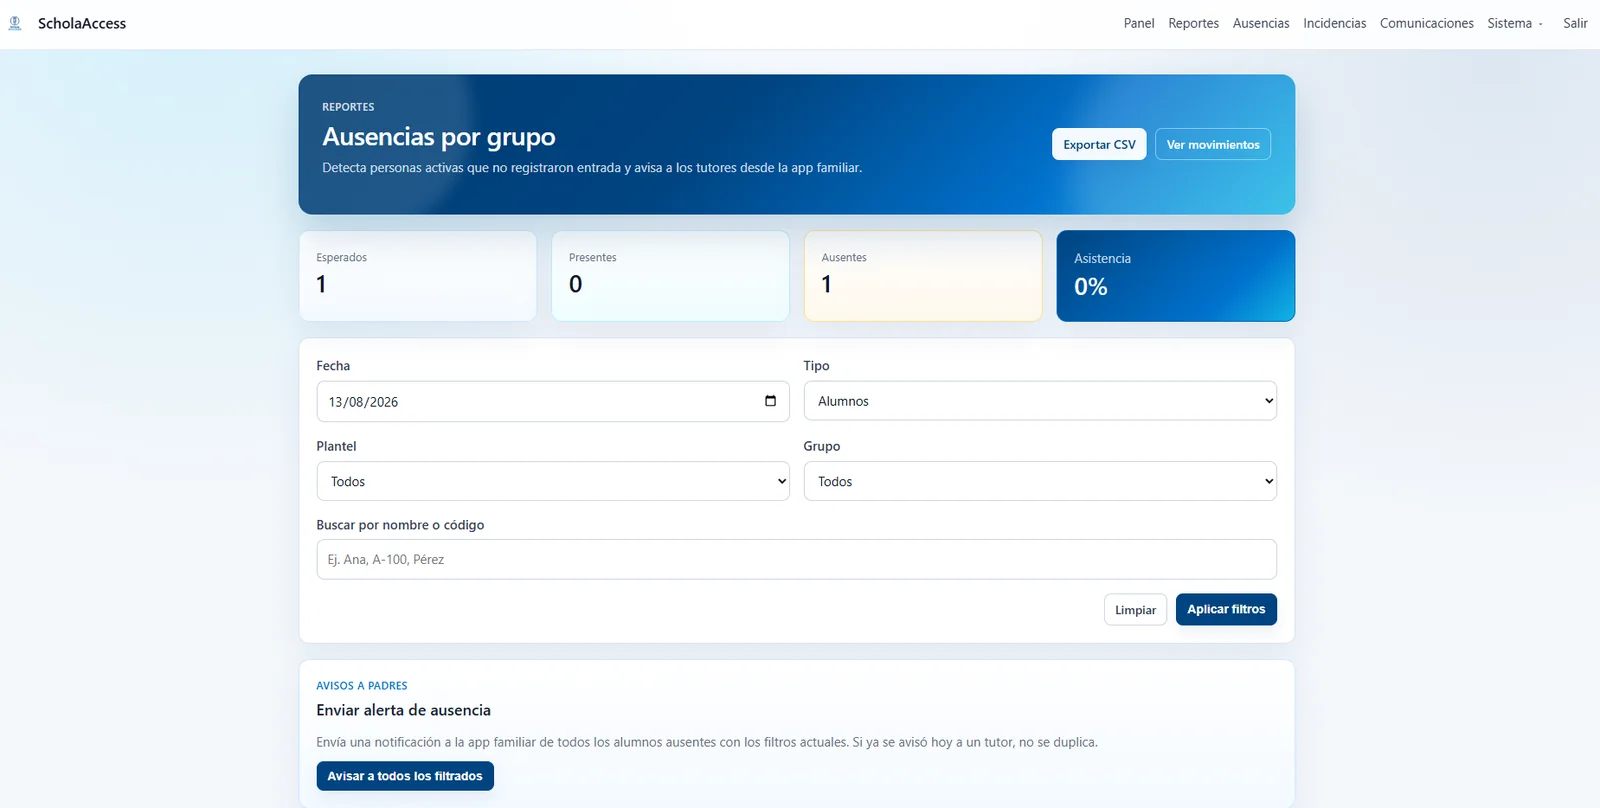This screenshot has height=808, width=1600.
Task: Click the ScholaAccess logo icon
Action: click(15, 23)
